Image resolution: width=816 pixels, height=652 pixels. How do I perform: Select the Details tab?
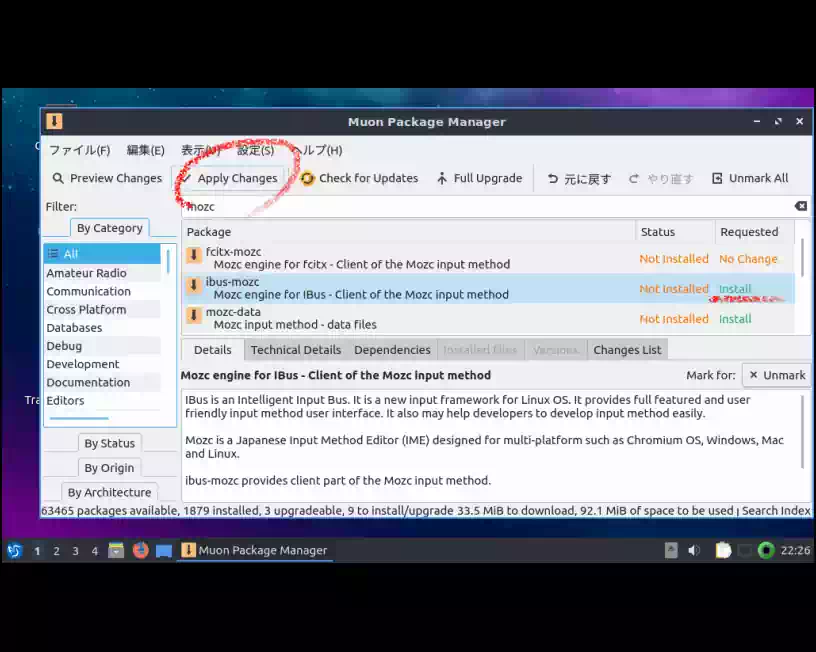212,350
